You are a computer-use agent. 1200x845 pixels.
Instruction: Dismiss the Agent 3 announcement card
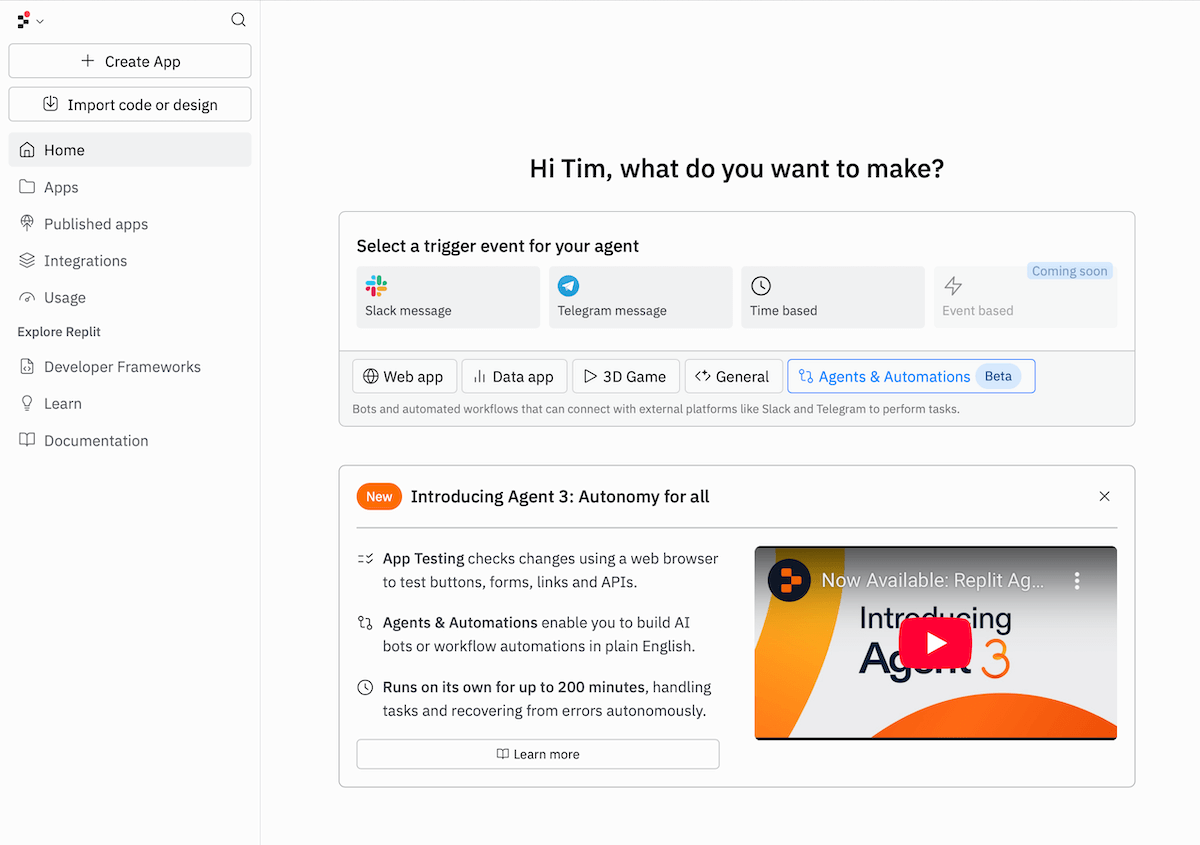(x=1104, y=496)
